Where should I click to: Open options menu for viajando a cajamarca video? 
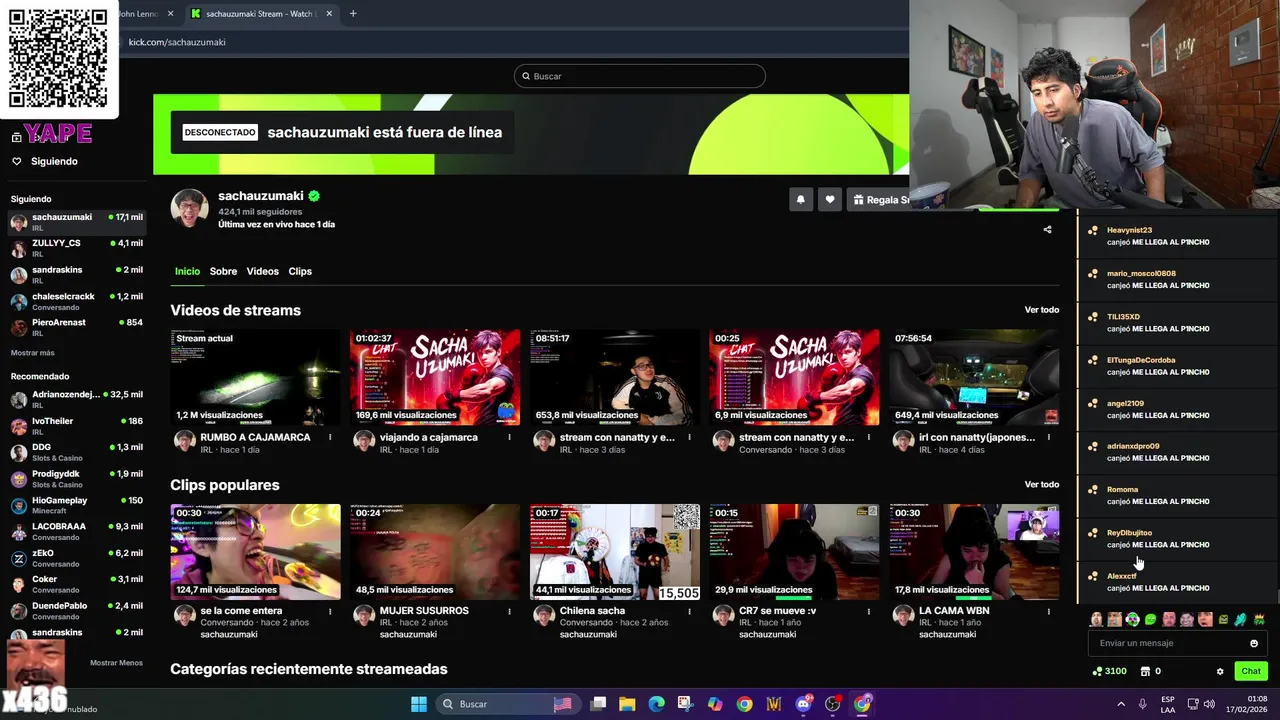click(x=509, y=437)
